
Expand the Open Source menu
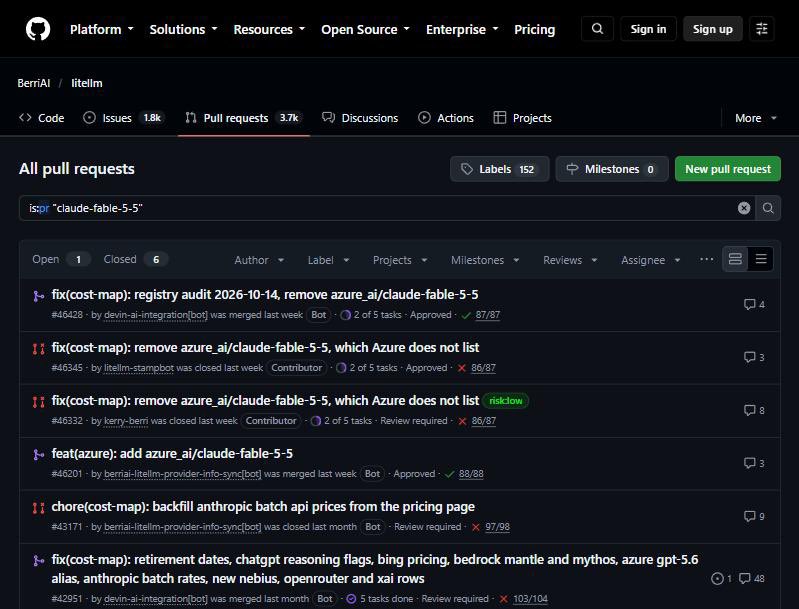[x=365, y=30]
